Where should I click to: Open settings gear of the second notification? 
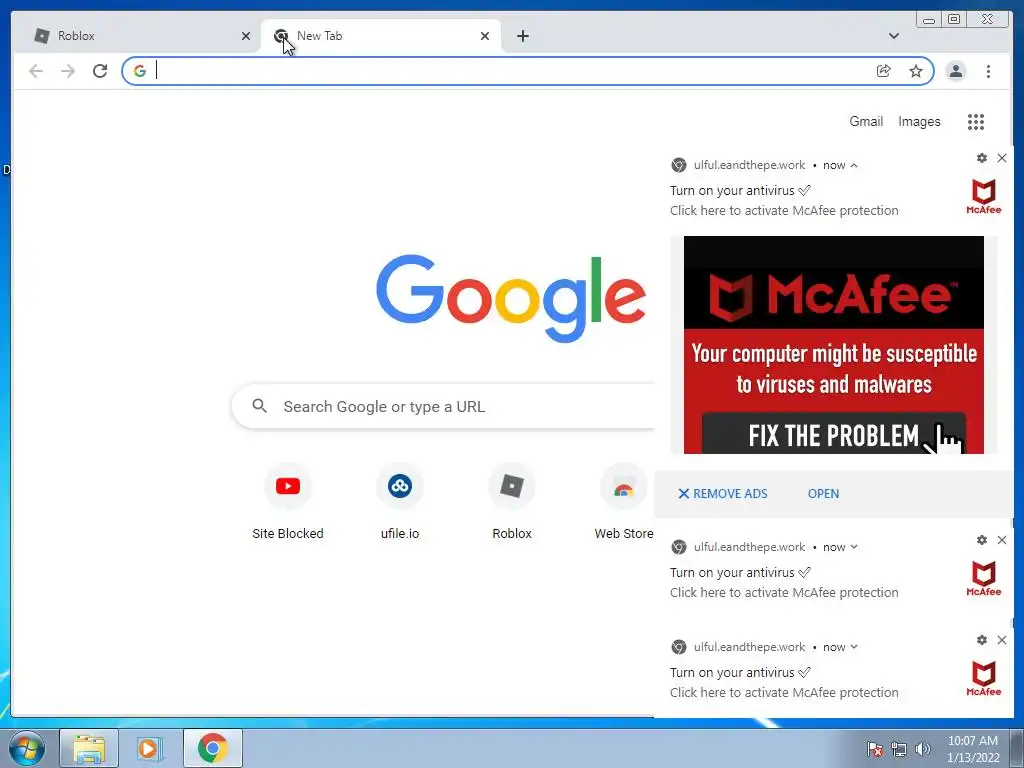[x=982, y=540]
